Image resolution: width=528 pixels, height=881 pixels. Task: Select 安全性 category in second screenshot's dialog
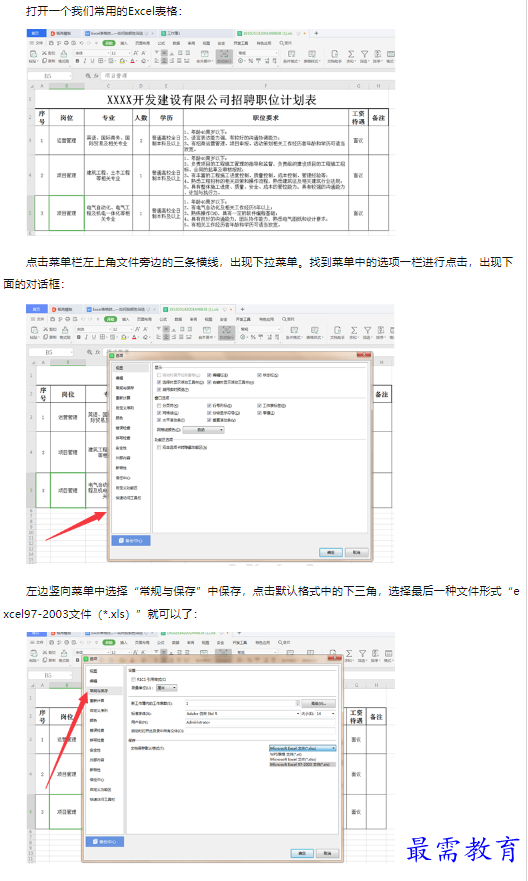click(121, 448)
